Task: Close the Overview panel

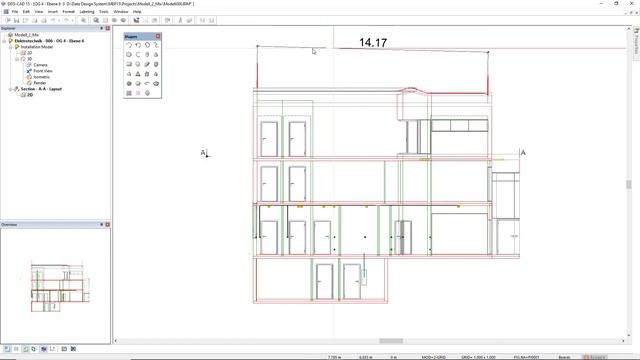Action: [x=108, y=224]
